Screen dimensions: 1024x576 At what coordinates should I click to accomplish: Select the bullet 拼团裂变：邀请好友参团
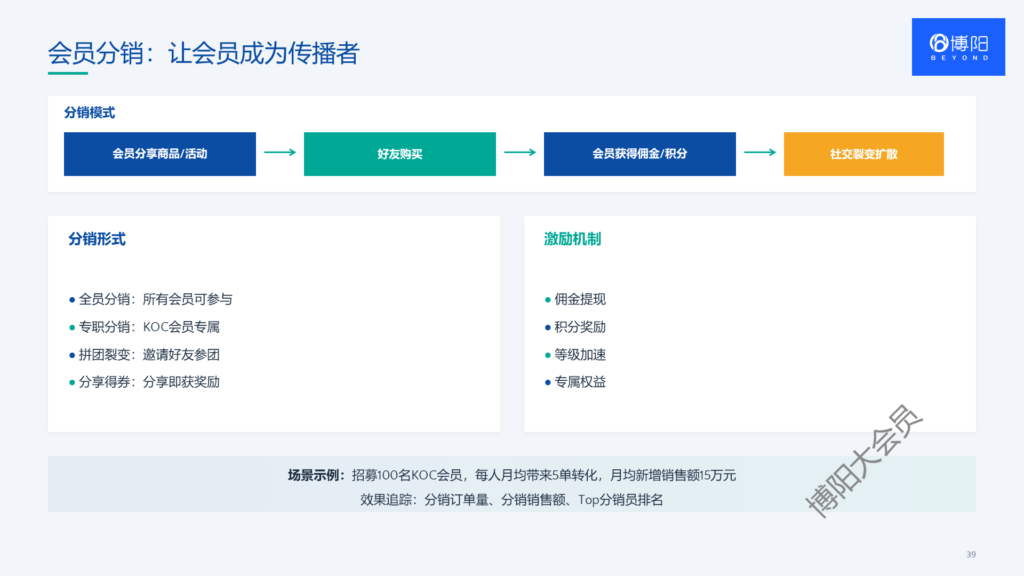pyautogui.click(x=144, y=355)
